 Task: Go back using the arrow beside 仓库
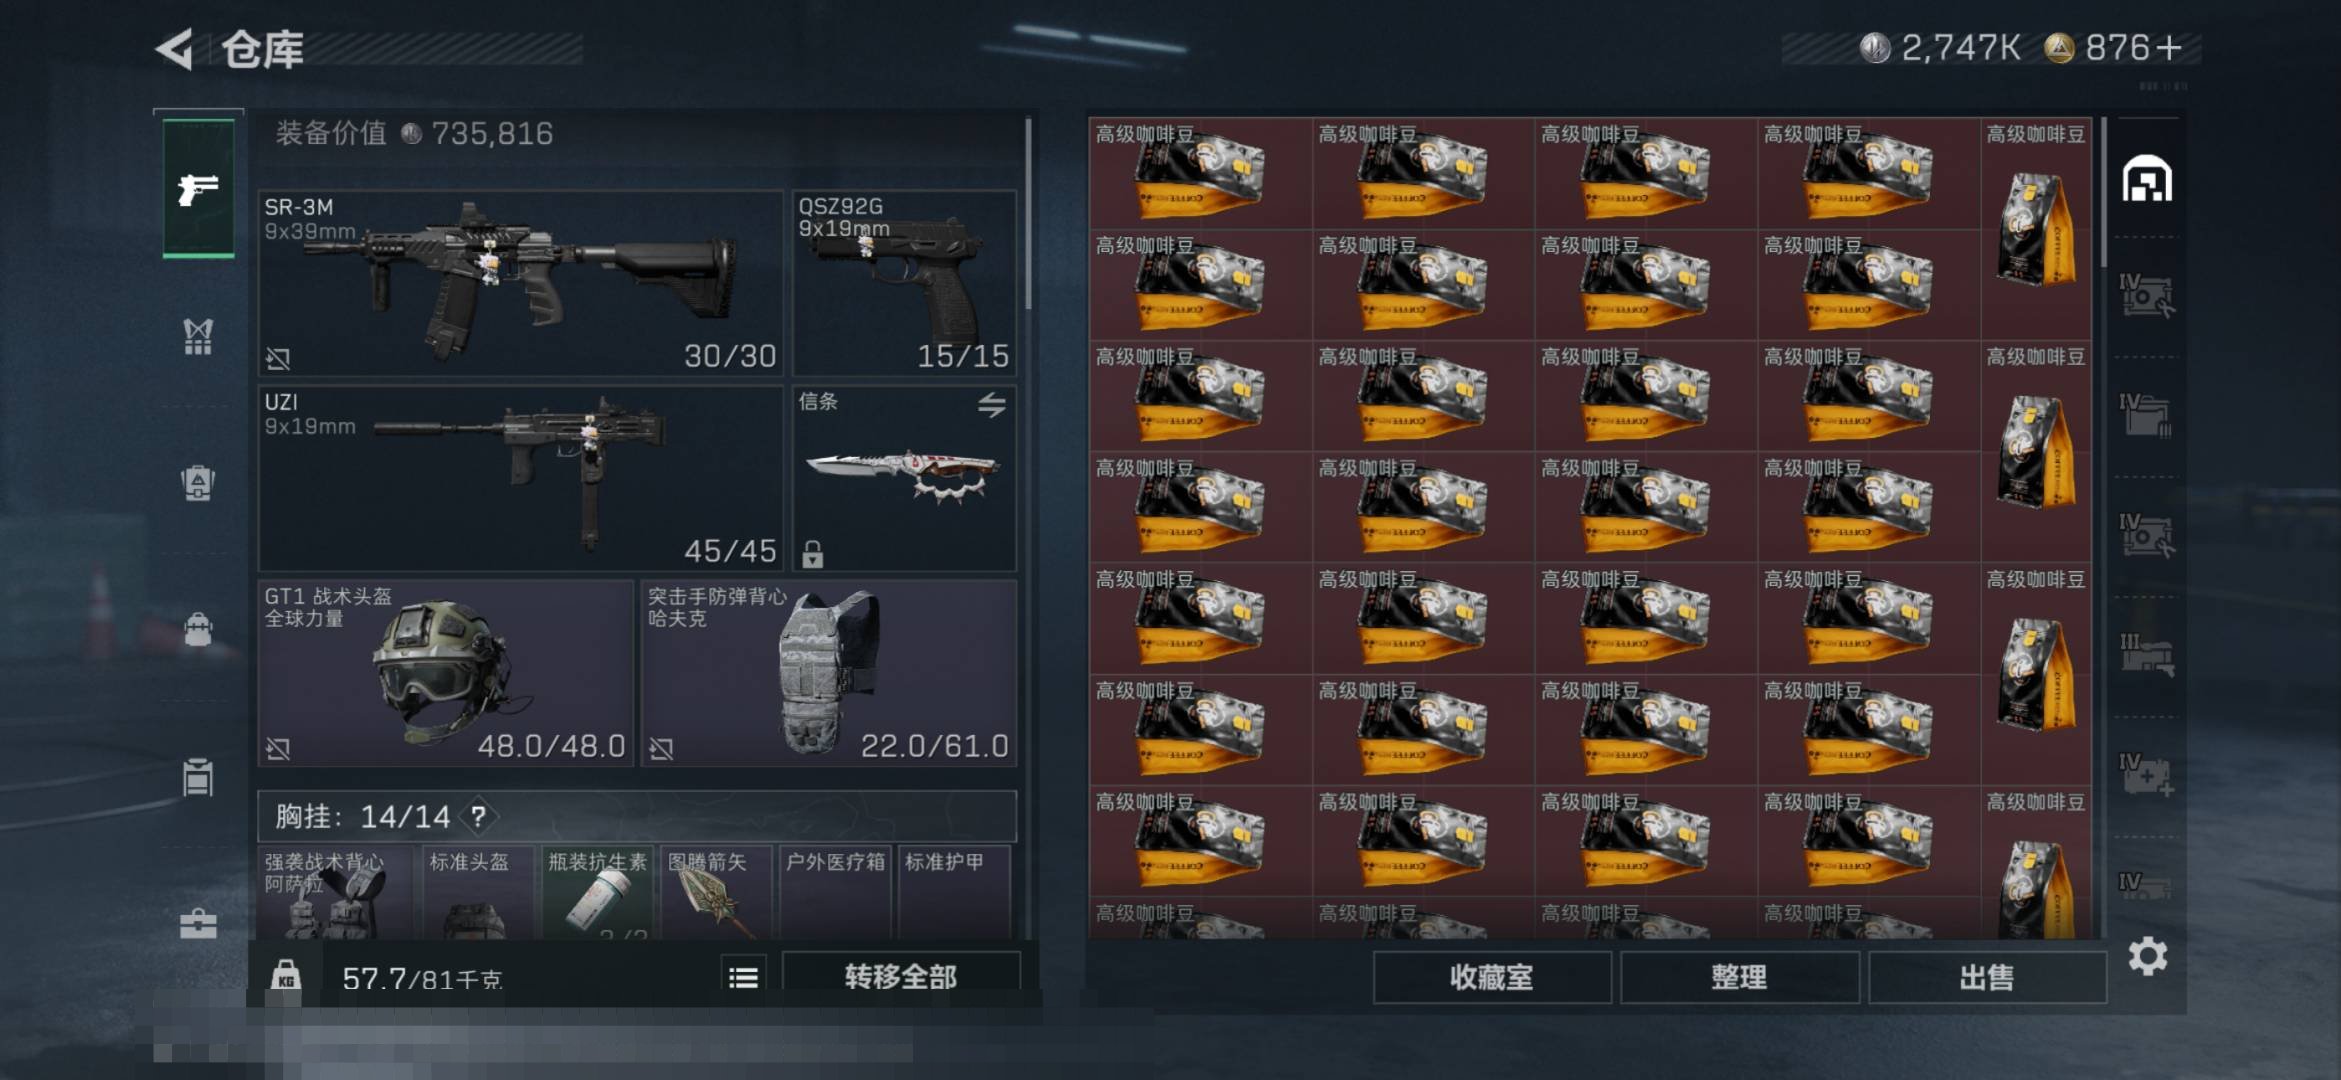175,49
